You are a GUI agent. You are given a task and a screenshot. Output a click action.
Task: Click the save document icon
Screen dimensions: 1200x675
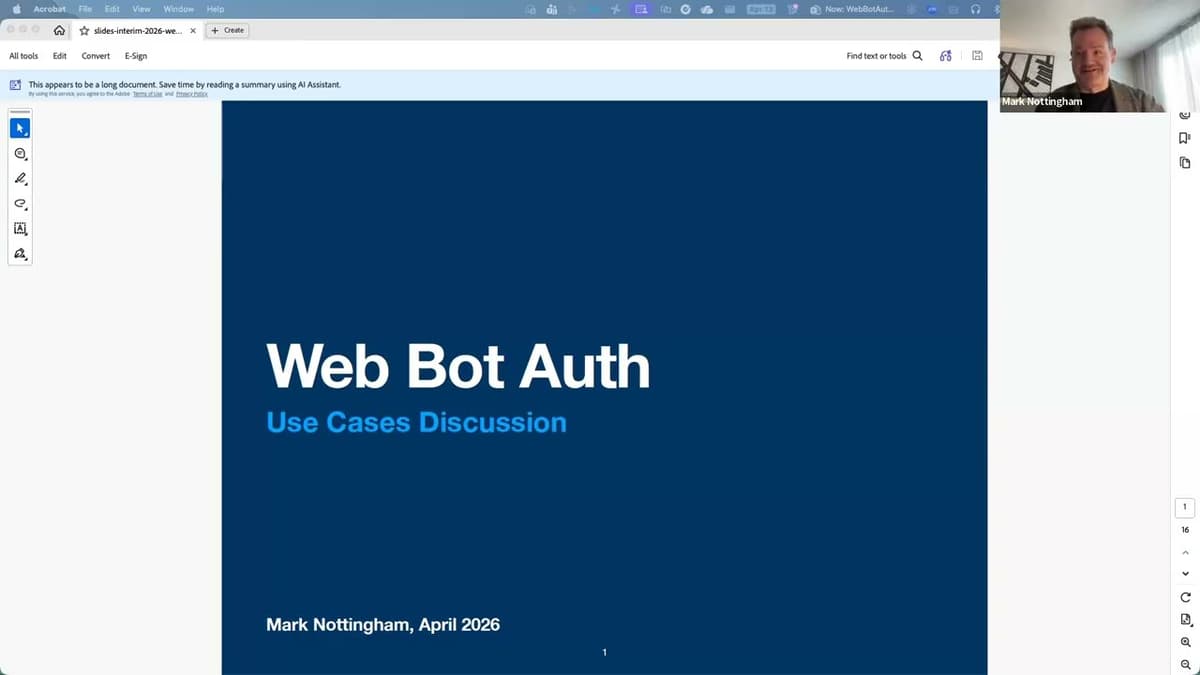click(x=977, y=56)
